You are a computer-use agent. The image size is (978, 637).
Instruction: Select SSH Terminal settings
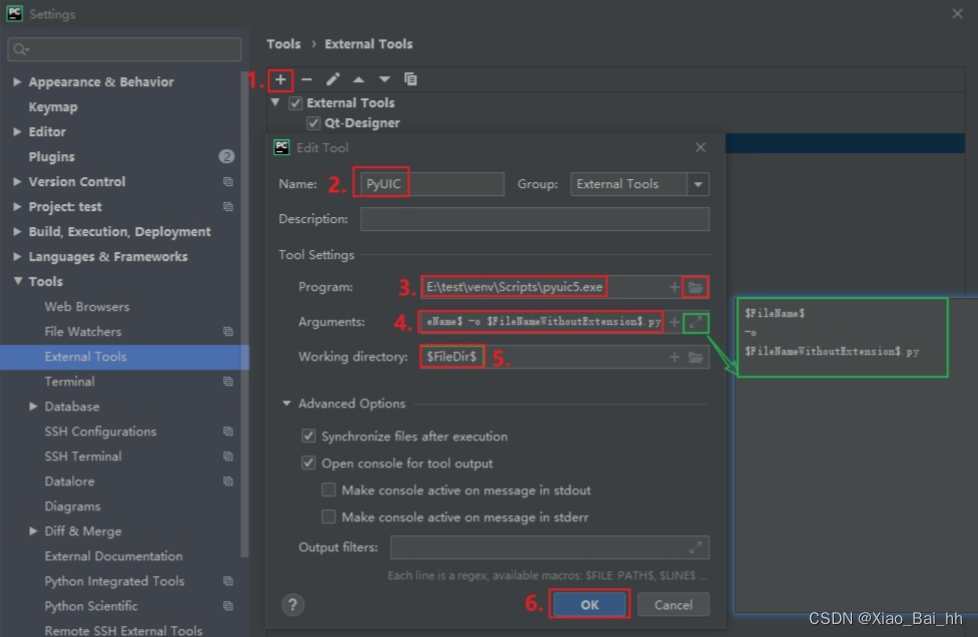tap(83, 456)
